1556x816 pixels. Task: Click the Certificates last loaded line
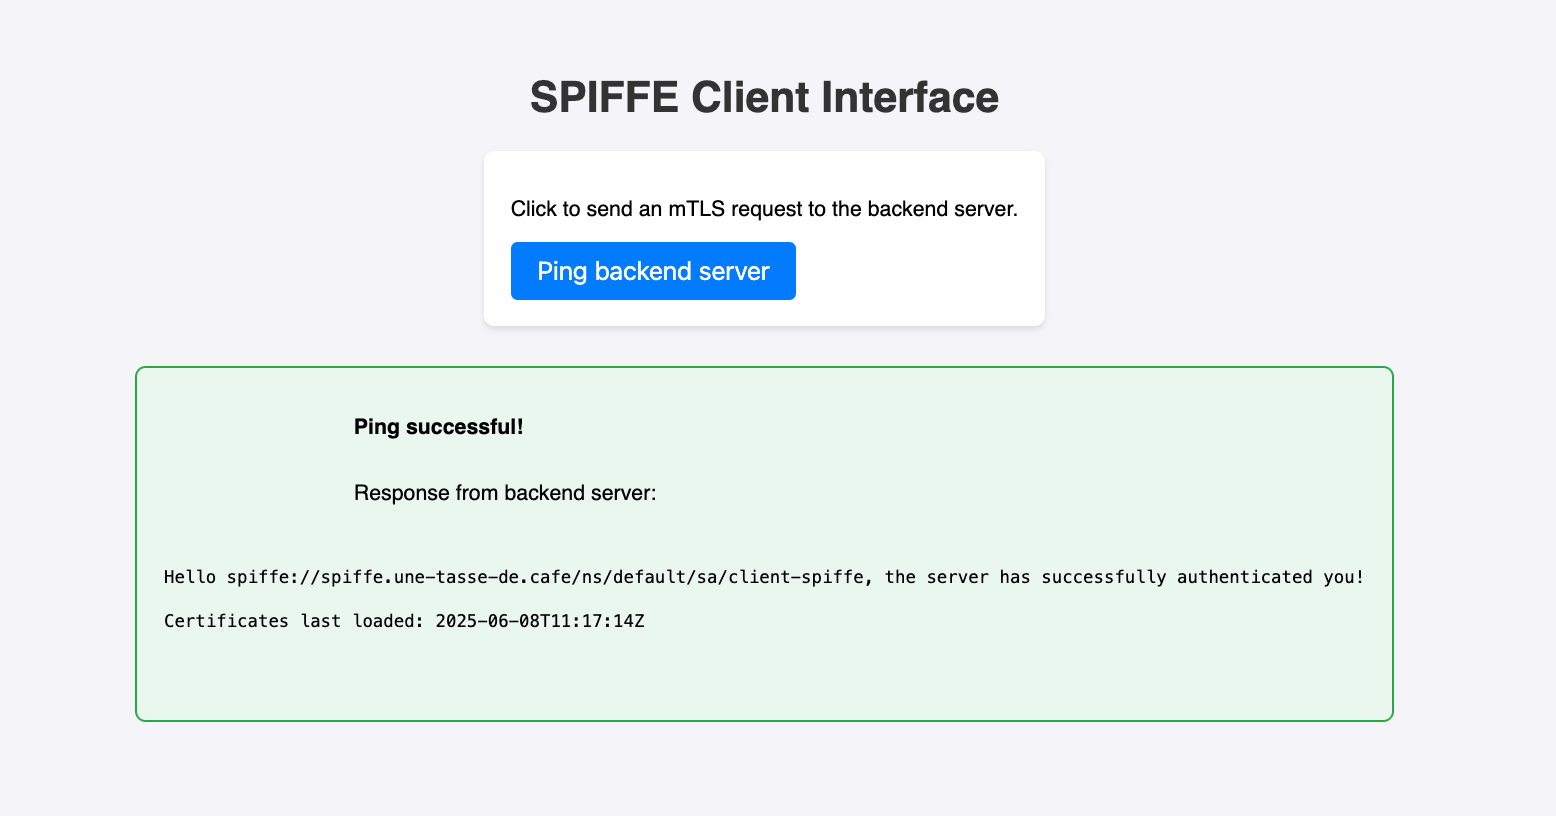click(x=404, y=621)
